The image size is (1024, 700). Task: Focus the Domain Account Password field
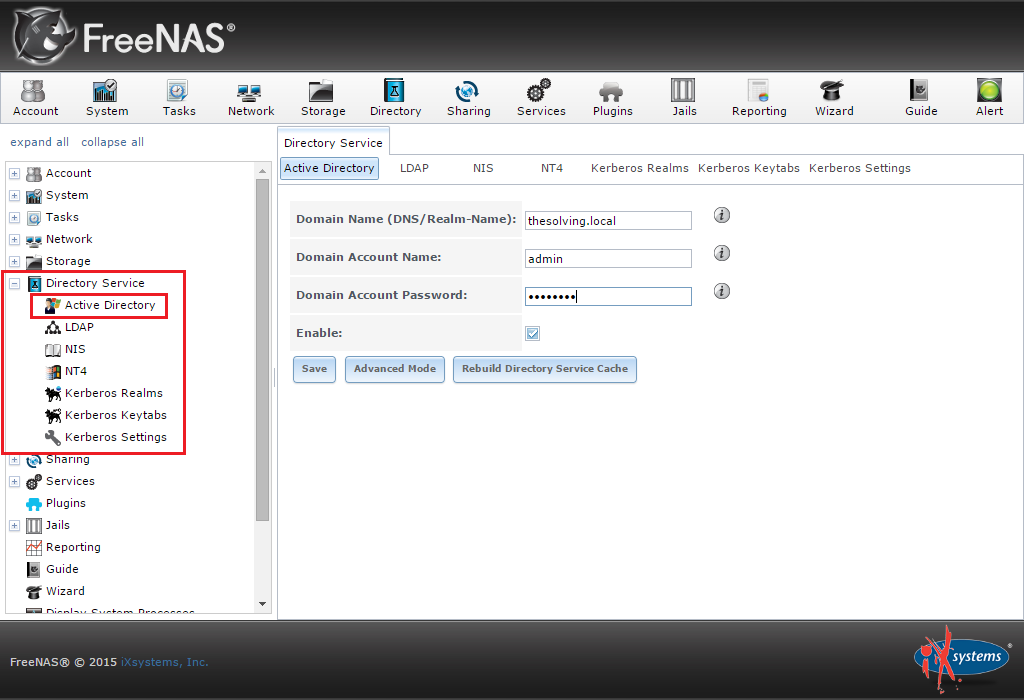[x=608, y=296]
